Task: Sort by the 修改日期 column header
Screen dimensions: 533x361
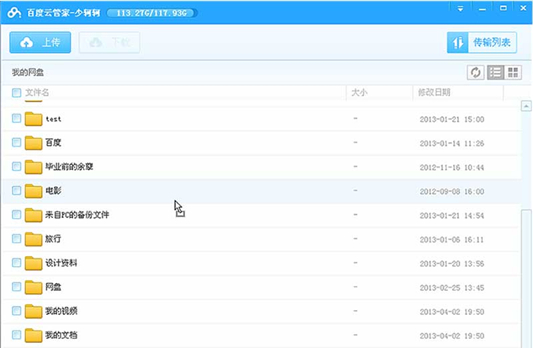Action: tap(434, 92)
